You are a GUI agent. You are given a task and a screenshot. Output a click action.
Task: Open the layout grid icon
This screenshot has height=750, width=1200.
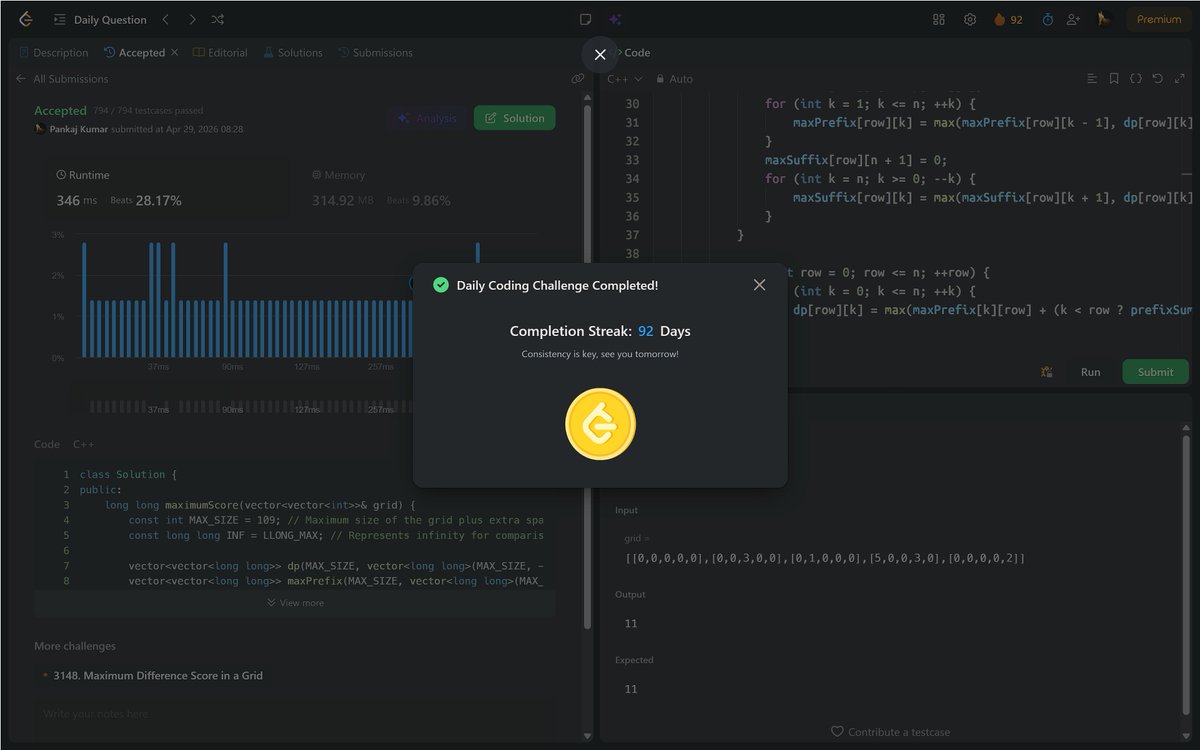938,19
